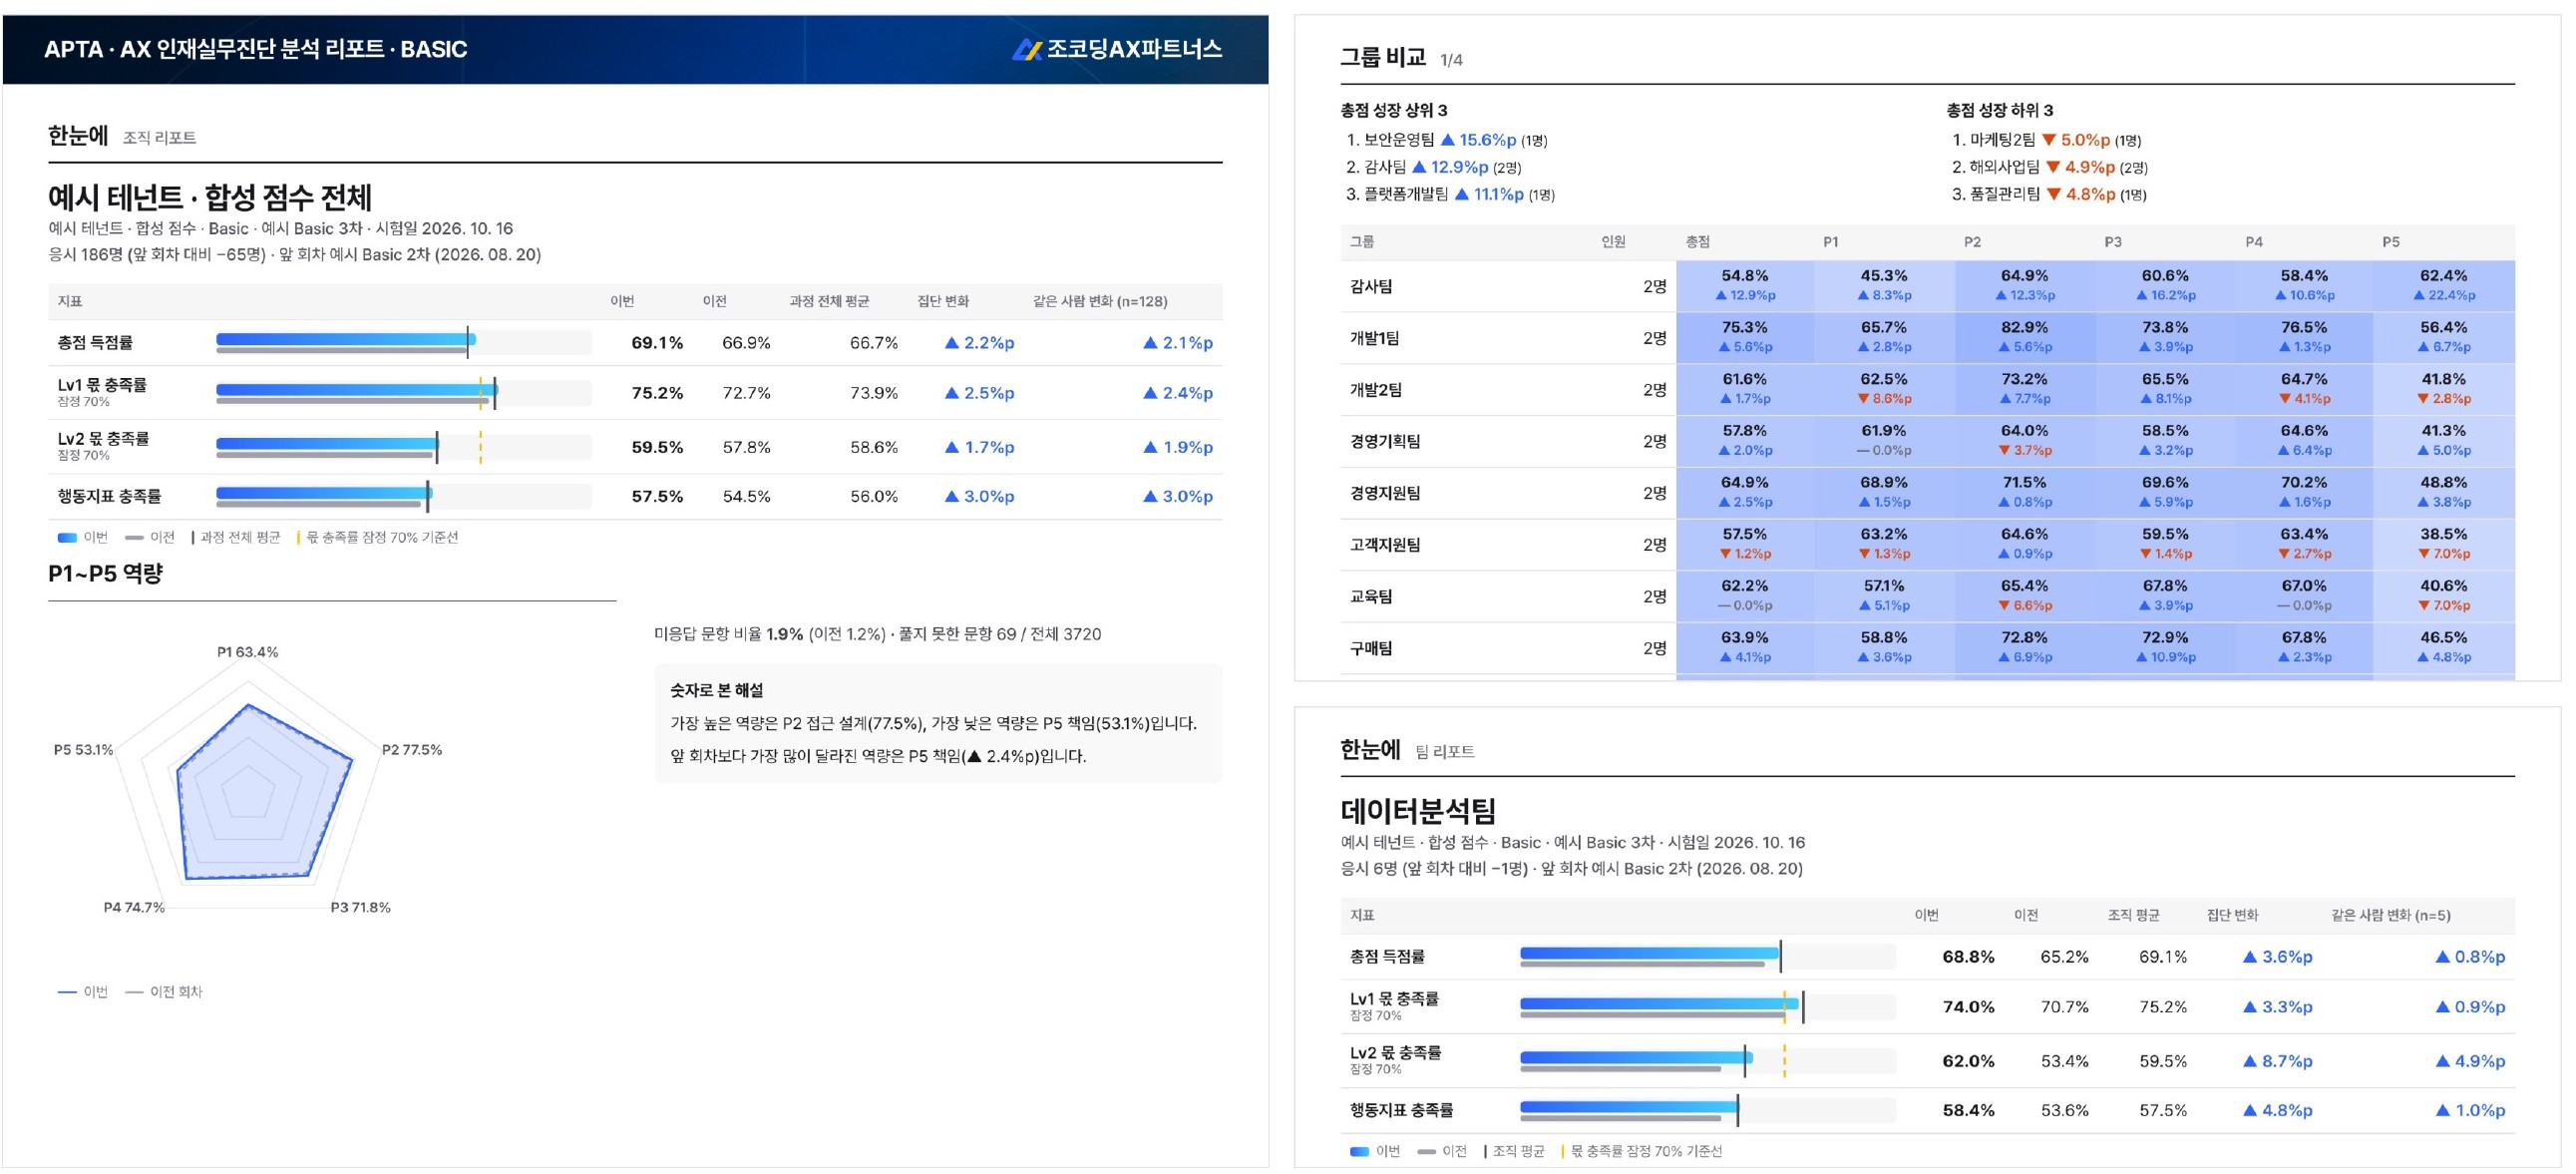Click the 행동지표 충족률 bar in the organization report
Viewport: 2576px width, 1174px height.
tap(403, 497)
